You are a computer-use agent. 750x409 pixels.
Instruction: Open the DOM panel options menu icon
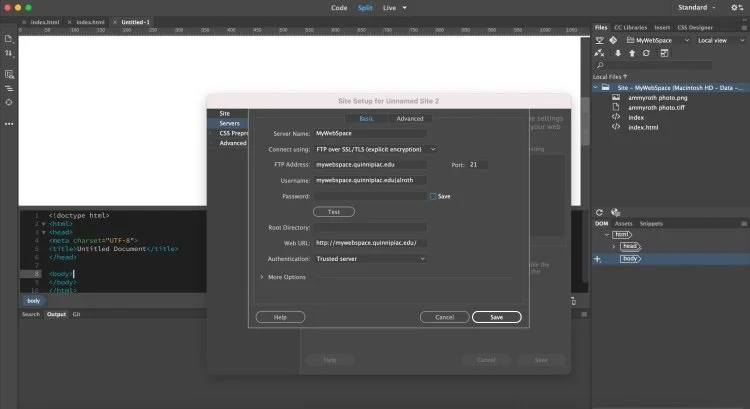[744, 224]
